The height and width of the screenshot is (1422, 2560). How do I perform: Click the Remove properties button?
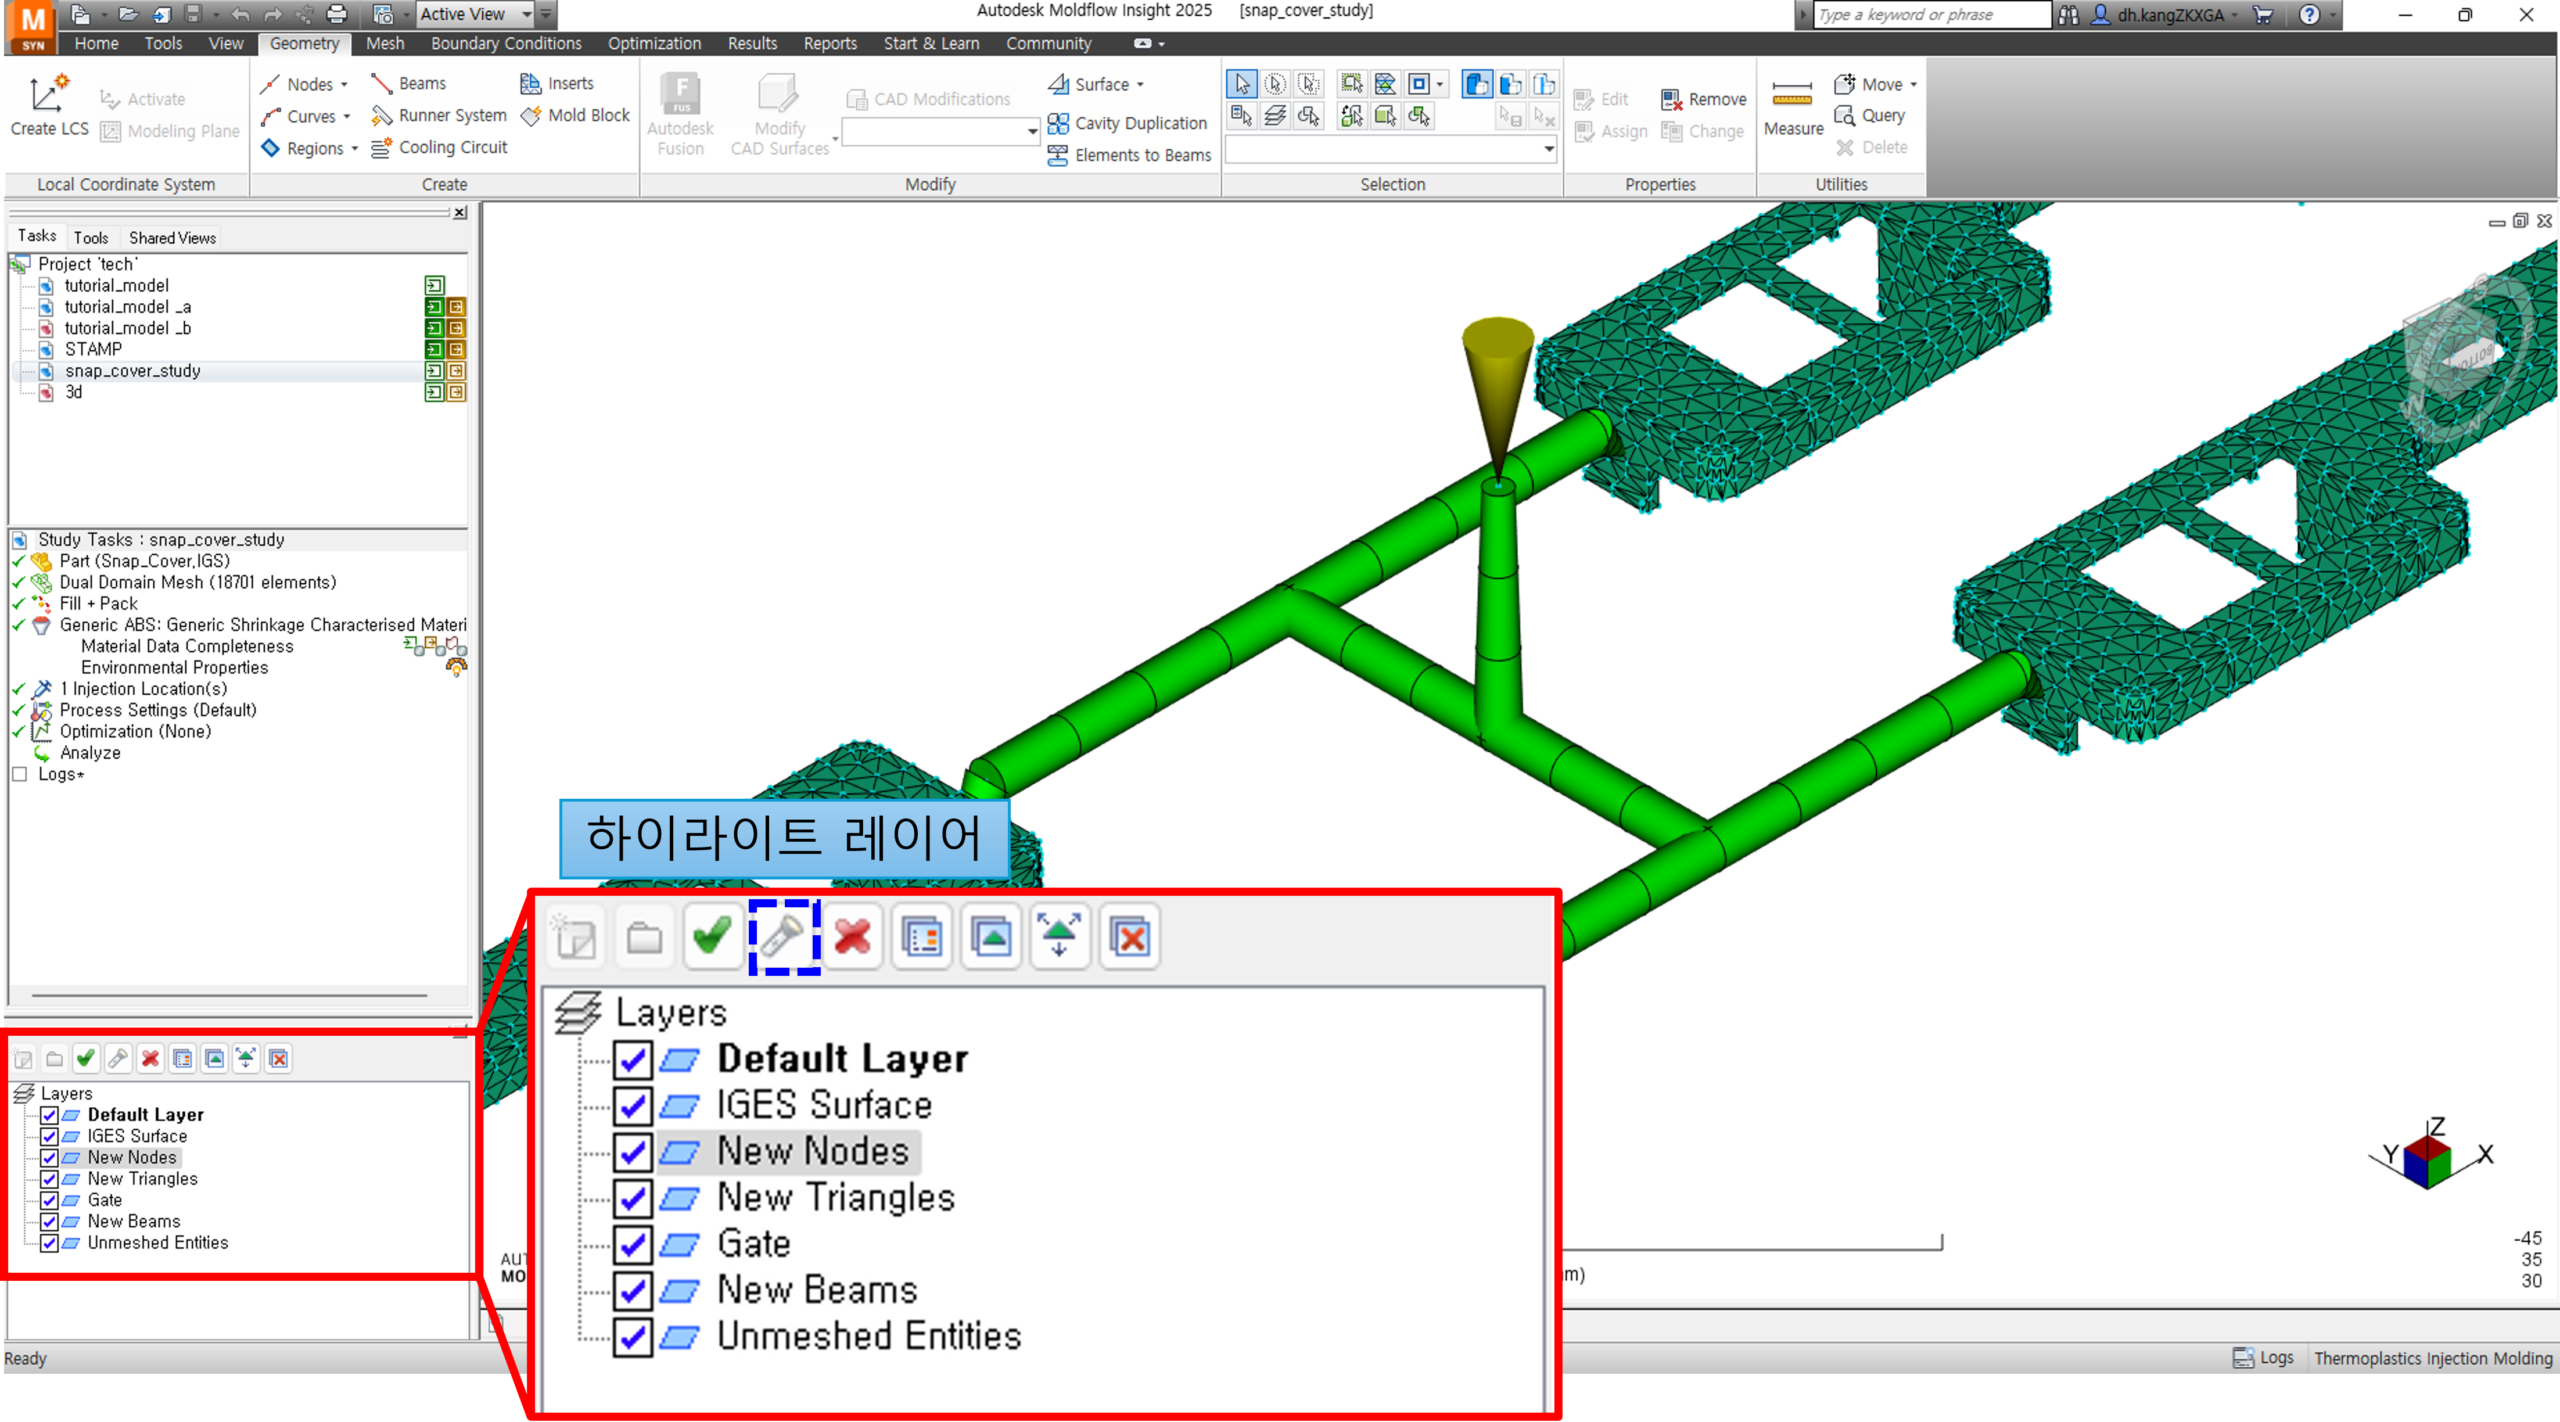1704,99
